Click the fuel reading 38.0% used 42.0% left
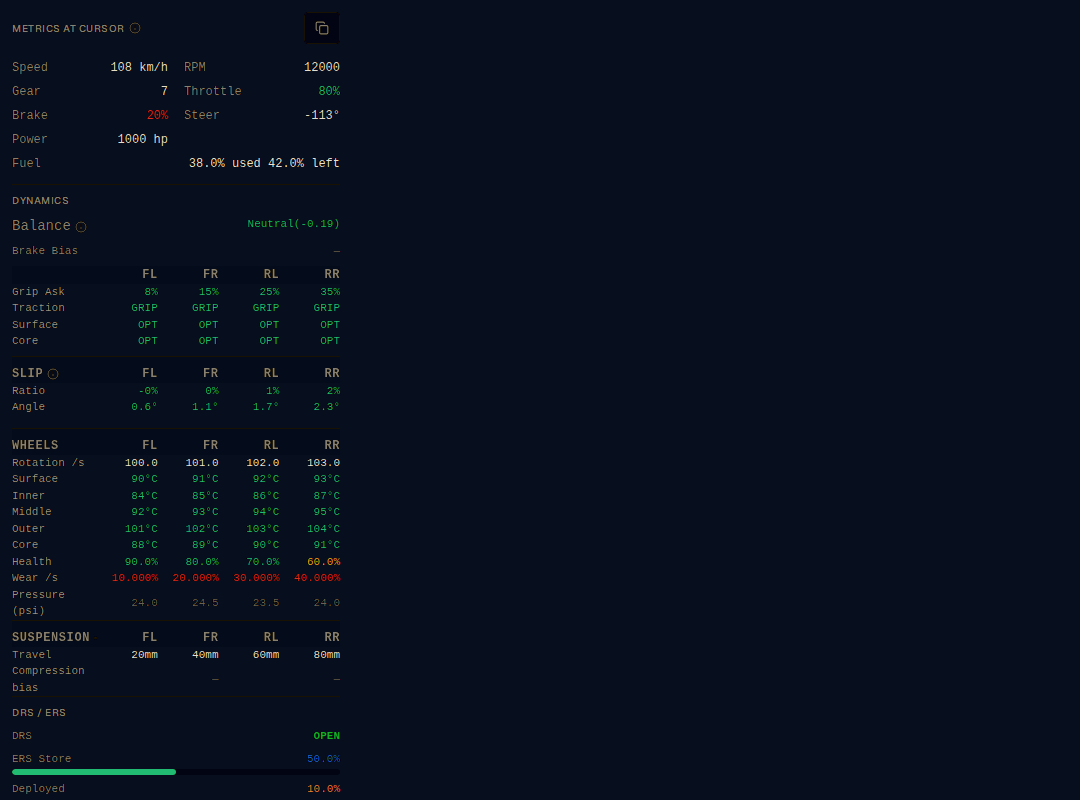Image resolution: width=1080 pixels, height=800 pixels. [x=264, y=163]
